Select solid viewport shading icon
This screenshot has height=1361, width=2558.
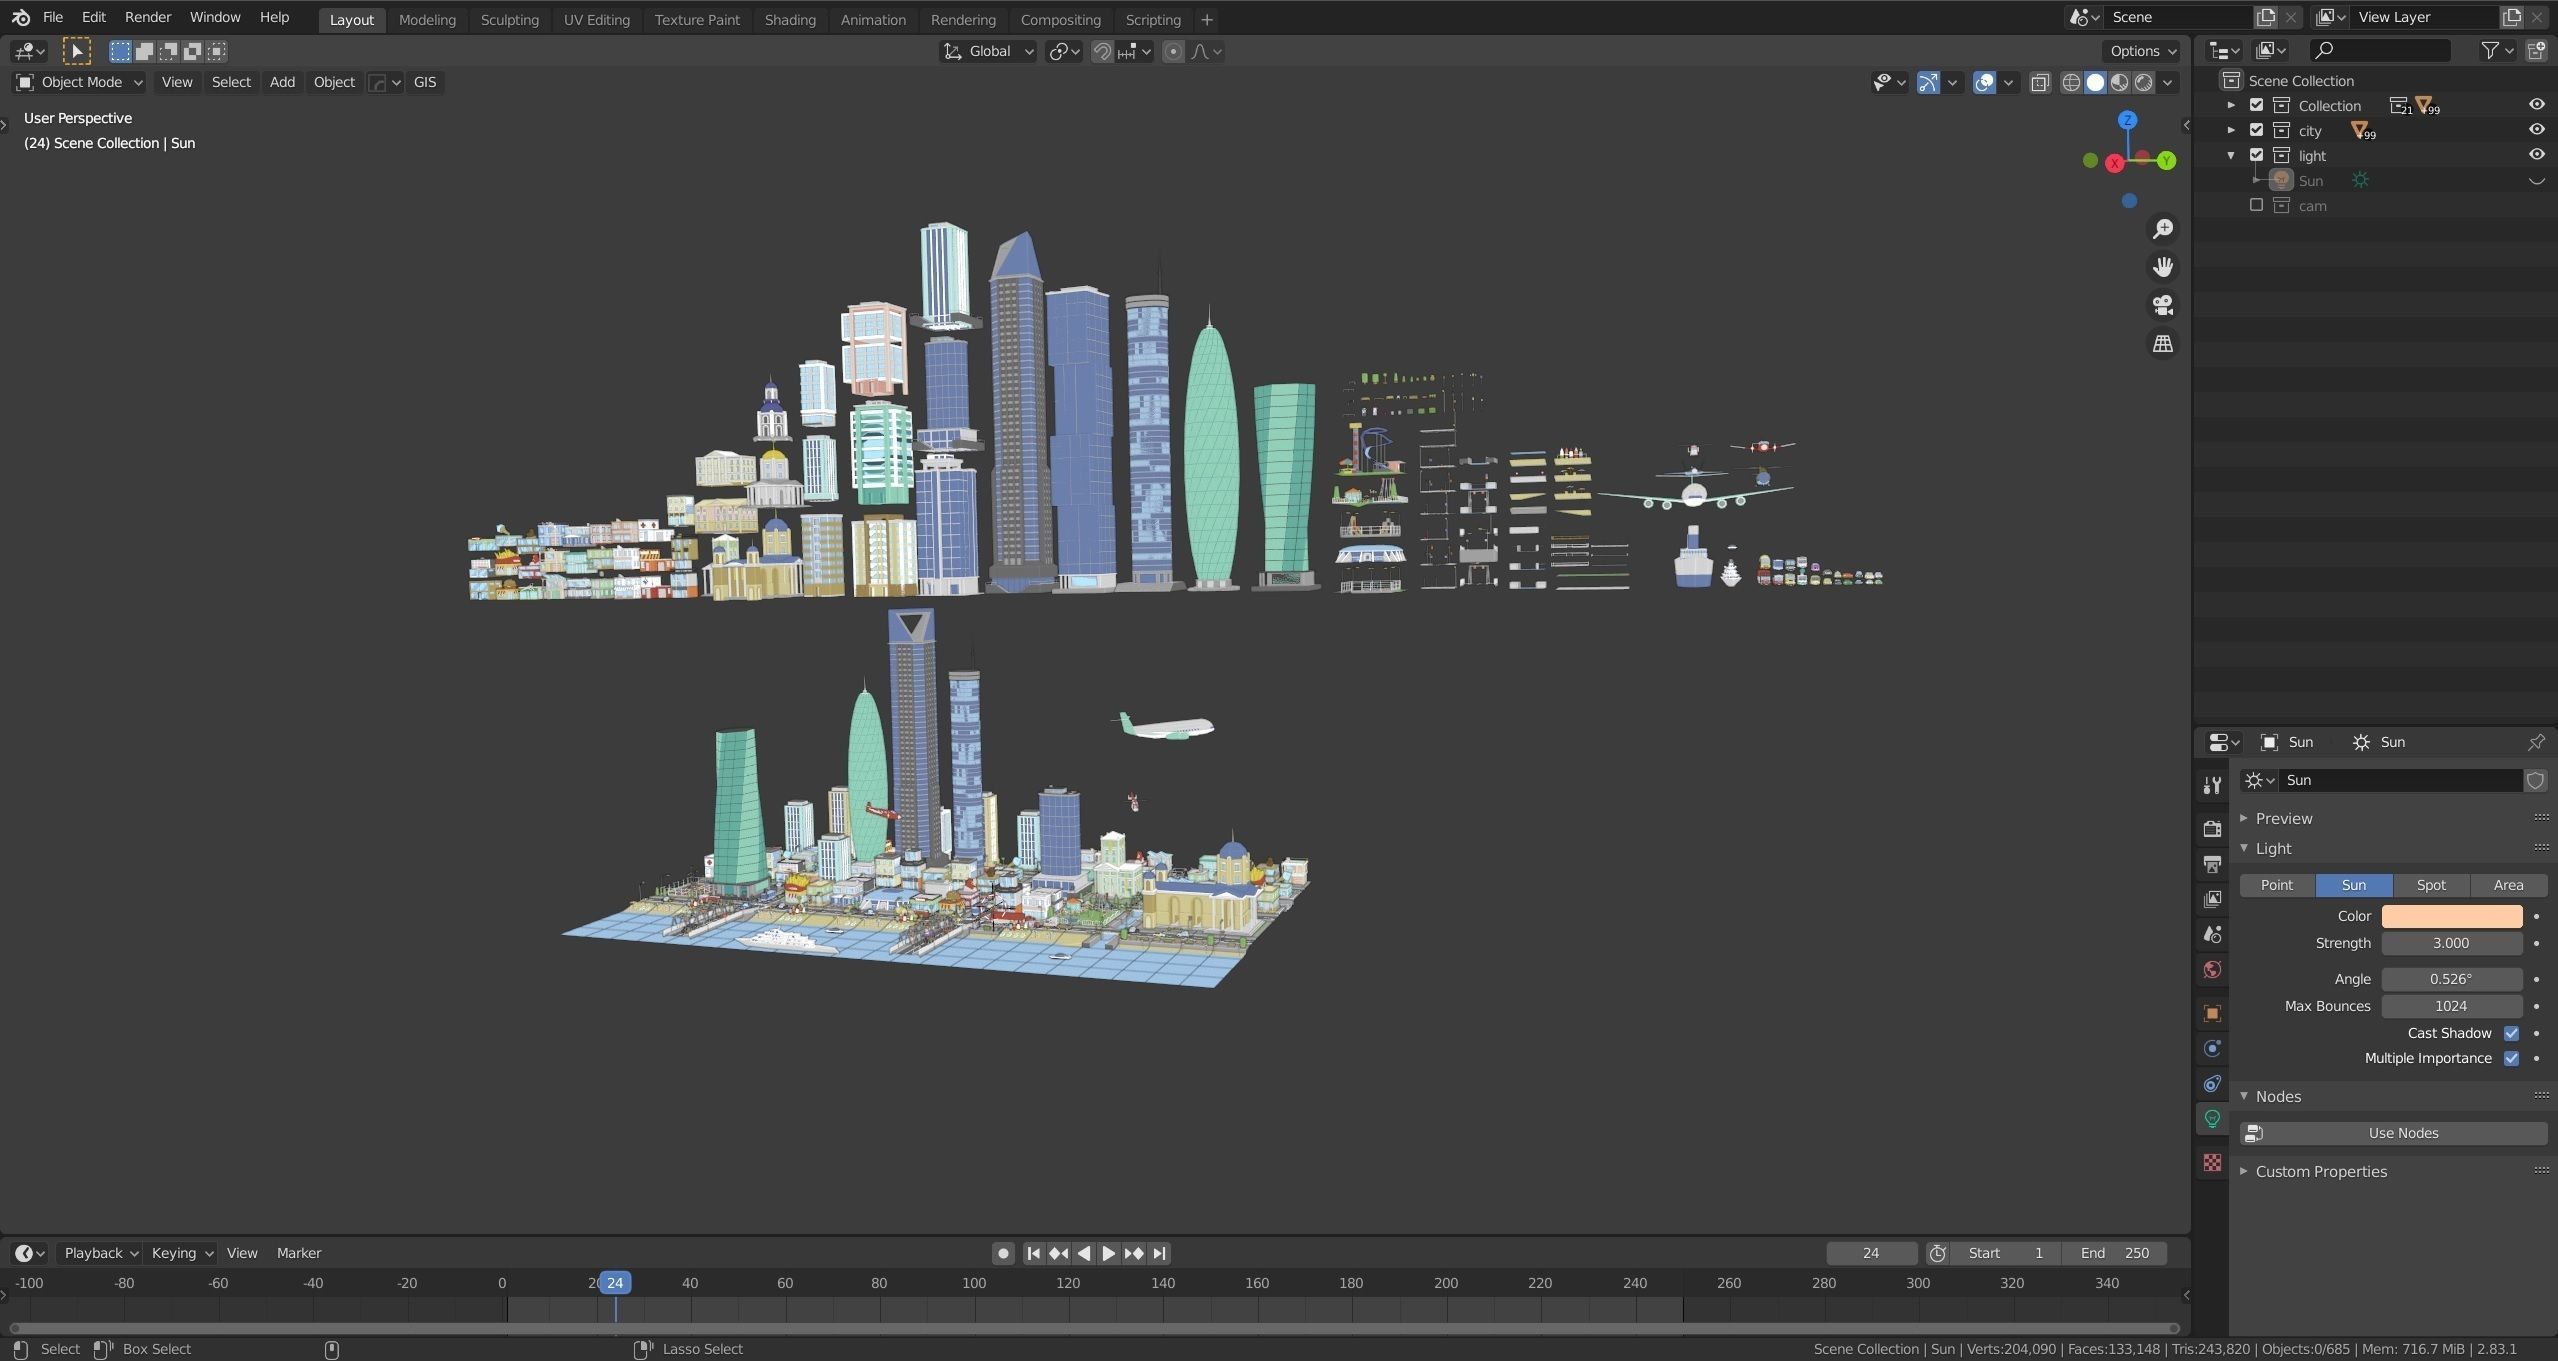[x=2095, y=82]
